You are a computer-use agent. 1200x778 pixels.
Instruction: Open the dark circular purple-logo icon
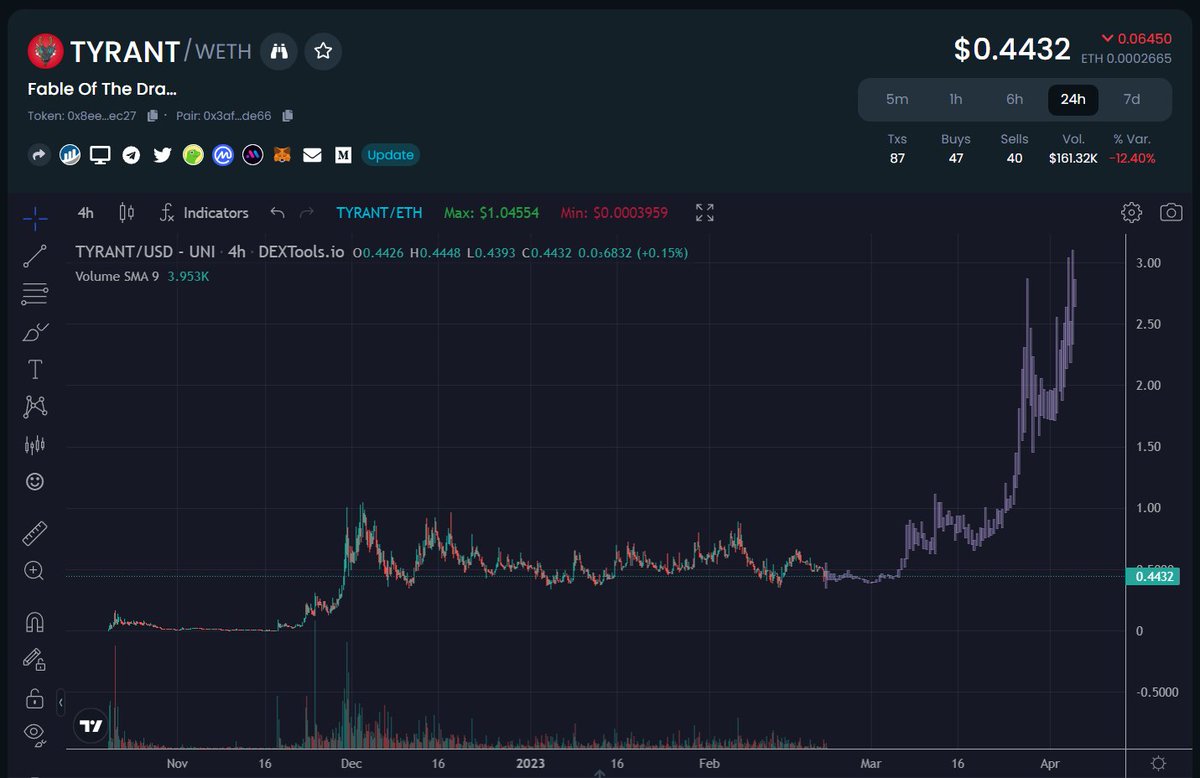click(253, 155)
